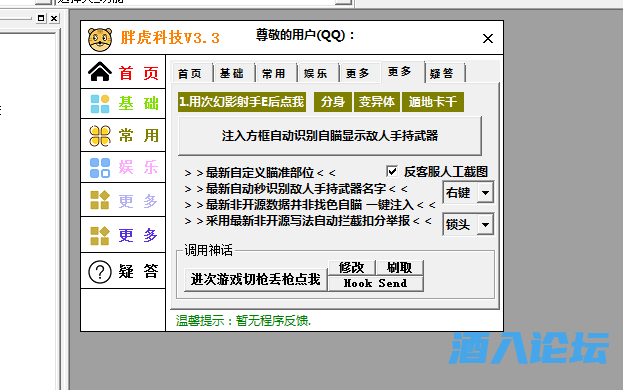Click the 温馨提示 status message
This screenshot has width=623, height=390.
pyautogui.click(x=243, y=320)
